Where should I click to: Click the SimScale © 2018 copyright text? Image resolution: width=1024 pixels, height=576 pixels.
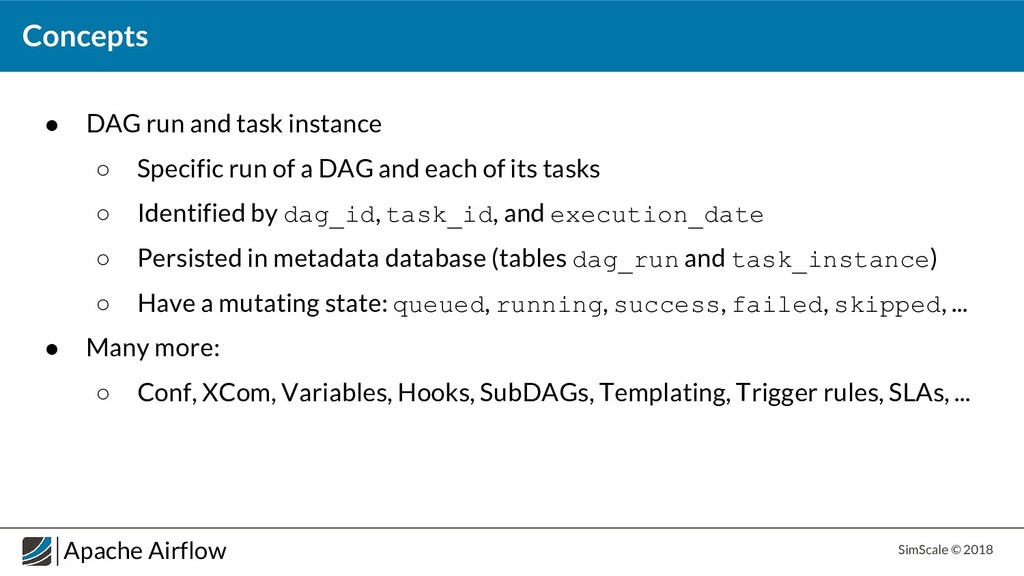[x=945, y=550]
